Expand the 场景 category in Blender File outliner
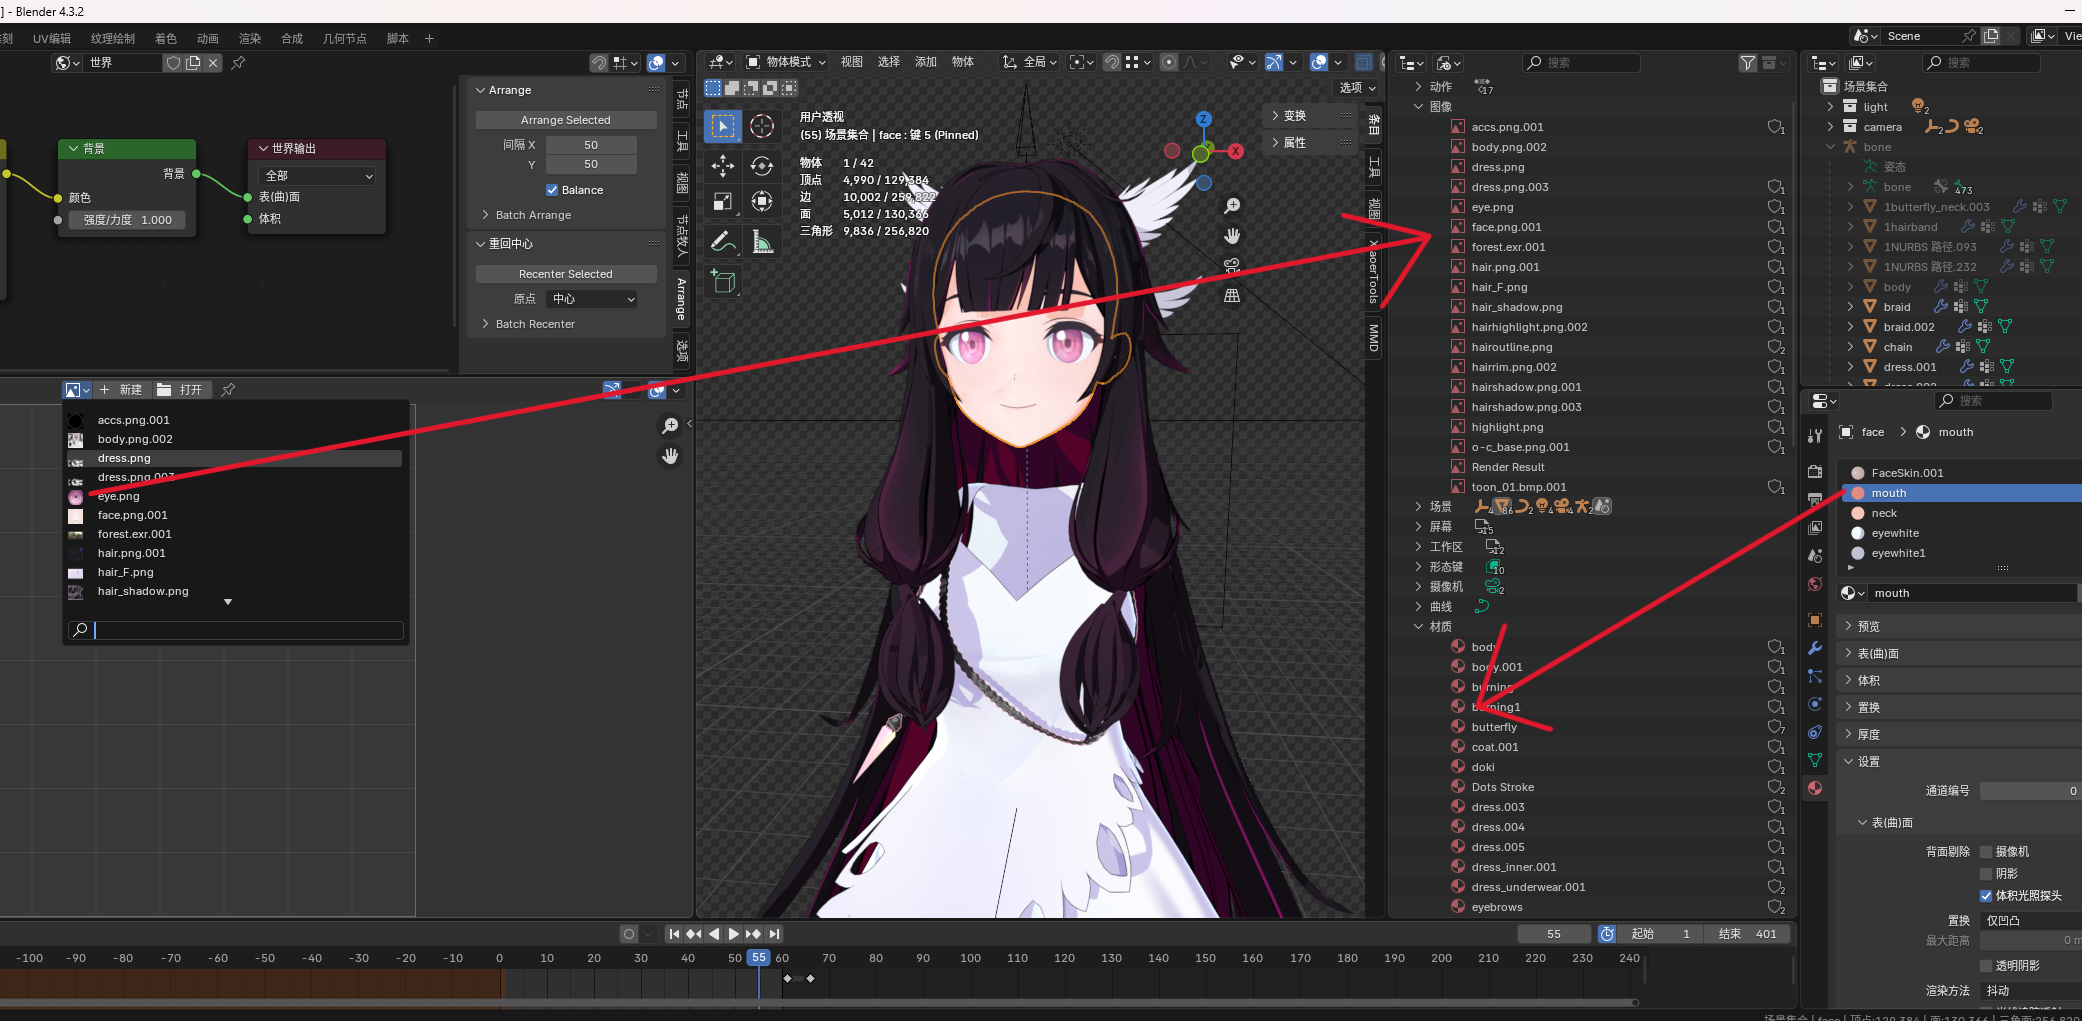 pos(1418,507)
